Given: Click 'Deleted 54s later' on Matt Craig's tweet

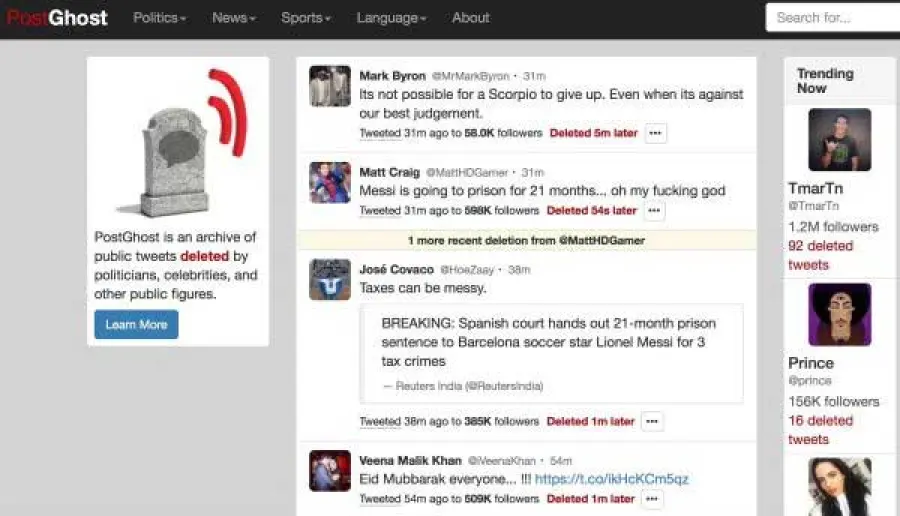Looking at the screenshot, I should point(592,211).
